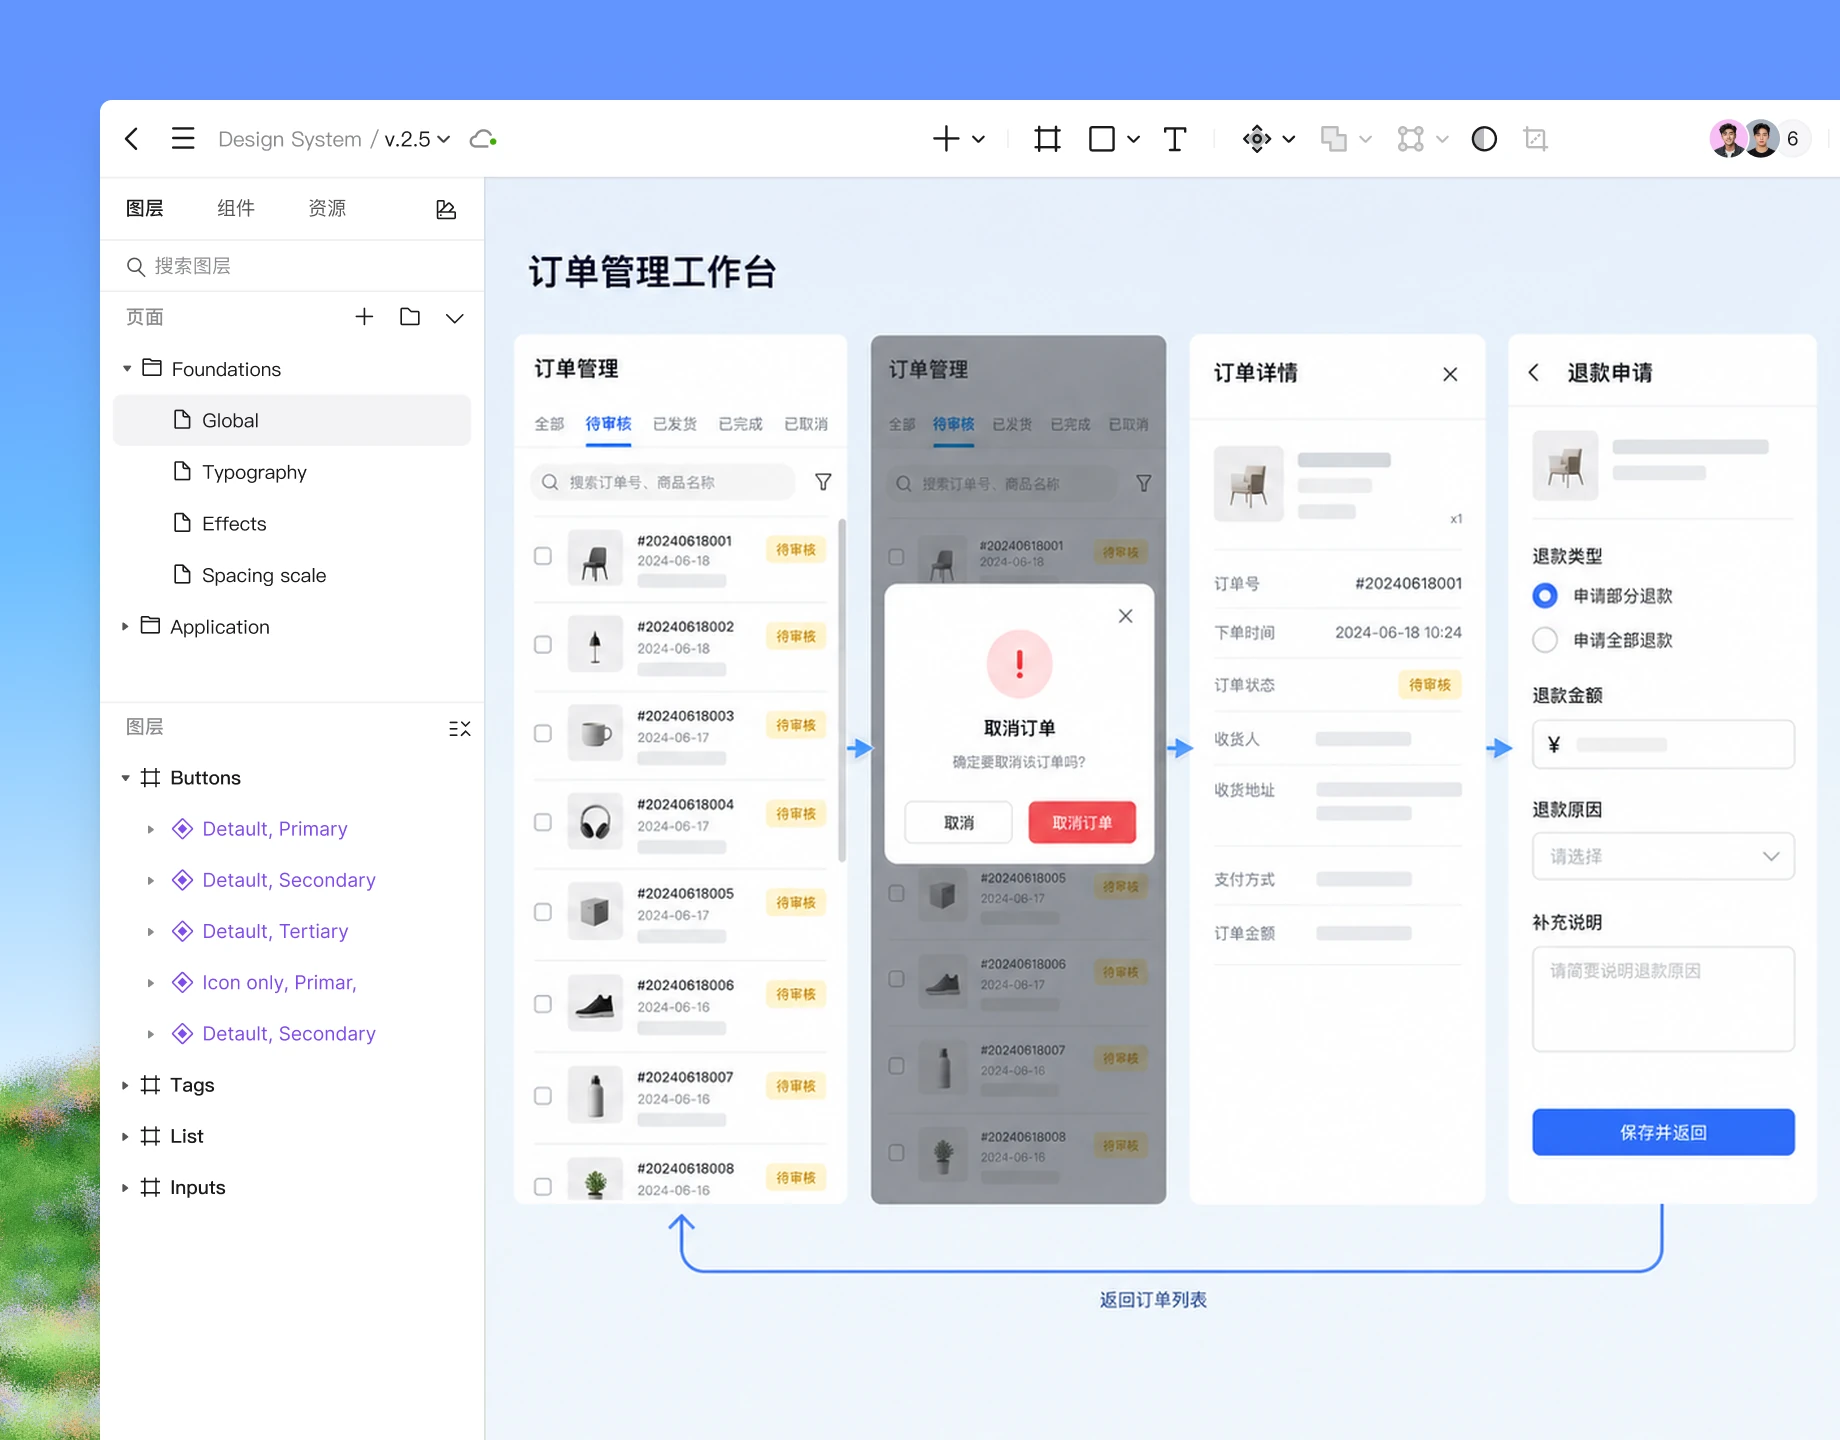Click the boolean union tool icon
The image size is (1840, 1440).
point(1333,139)
